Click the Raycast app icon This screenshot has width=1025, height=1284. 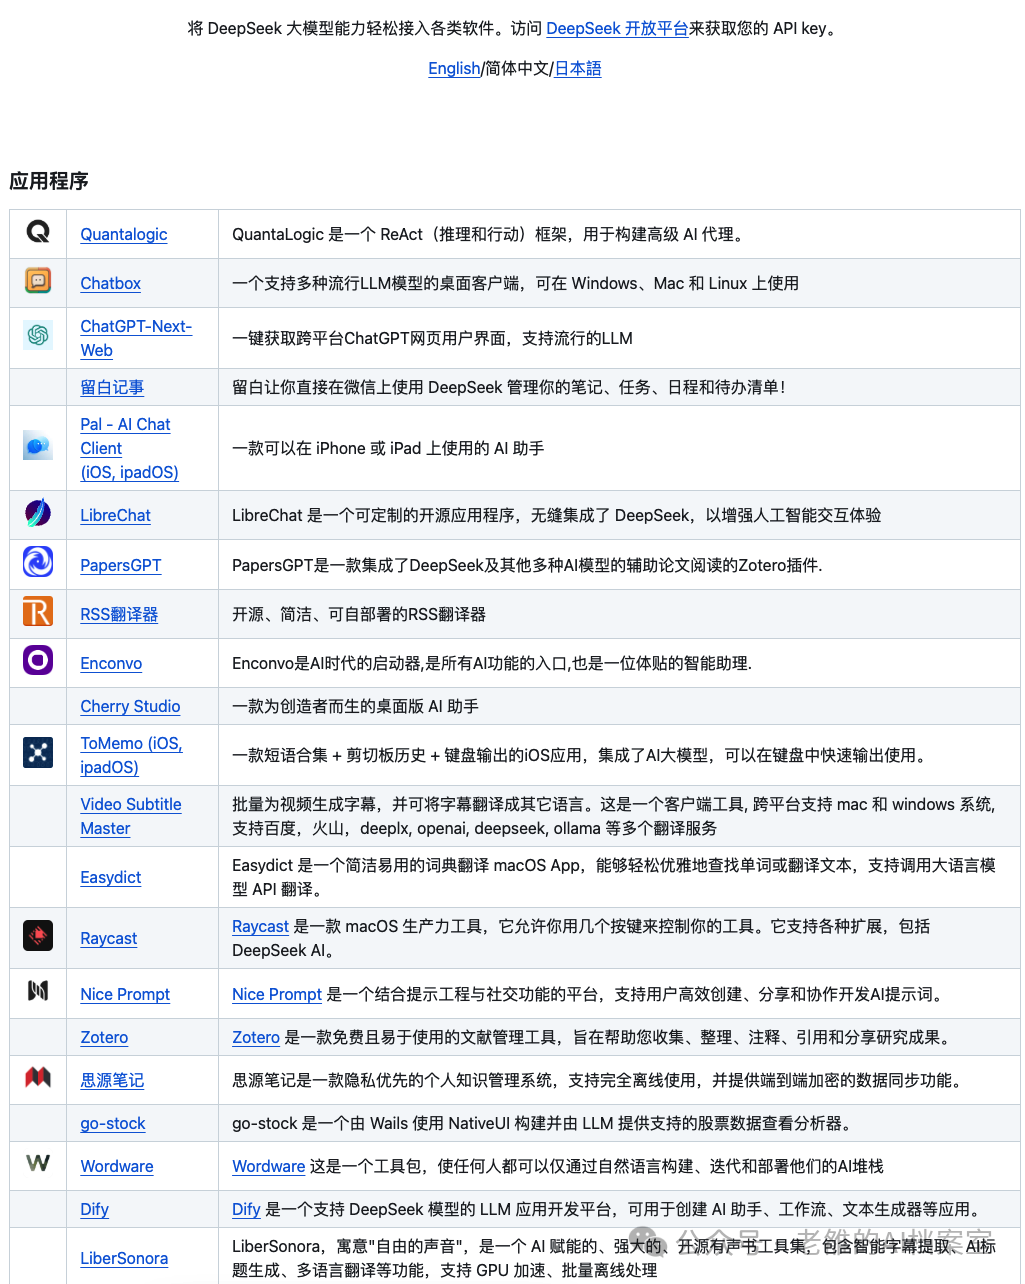pos(38,935)
